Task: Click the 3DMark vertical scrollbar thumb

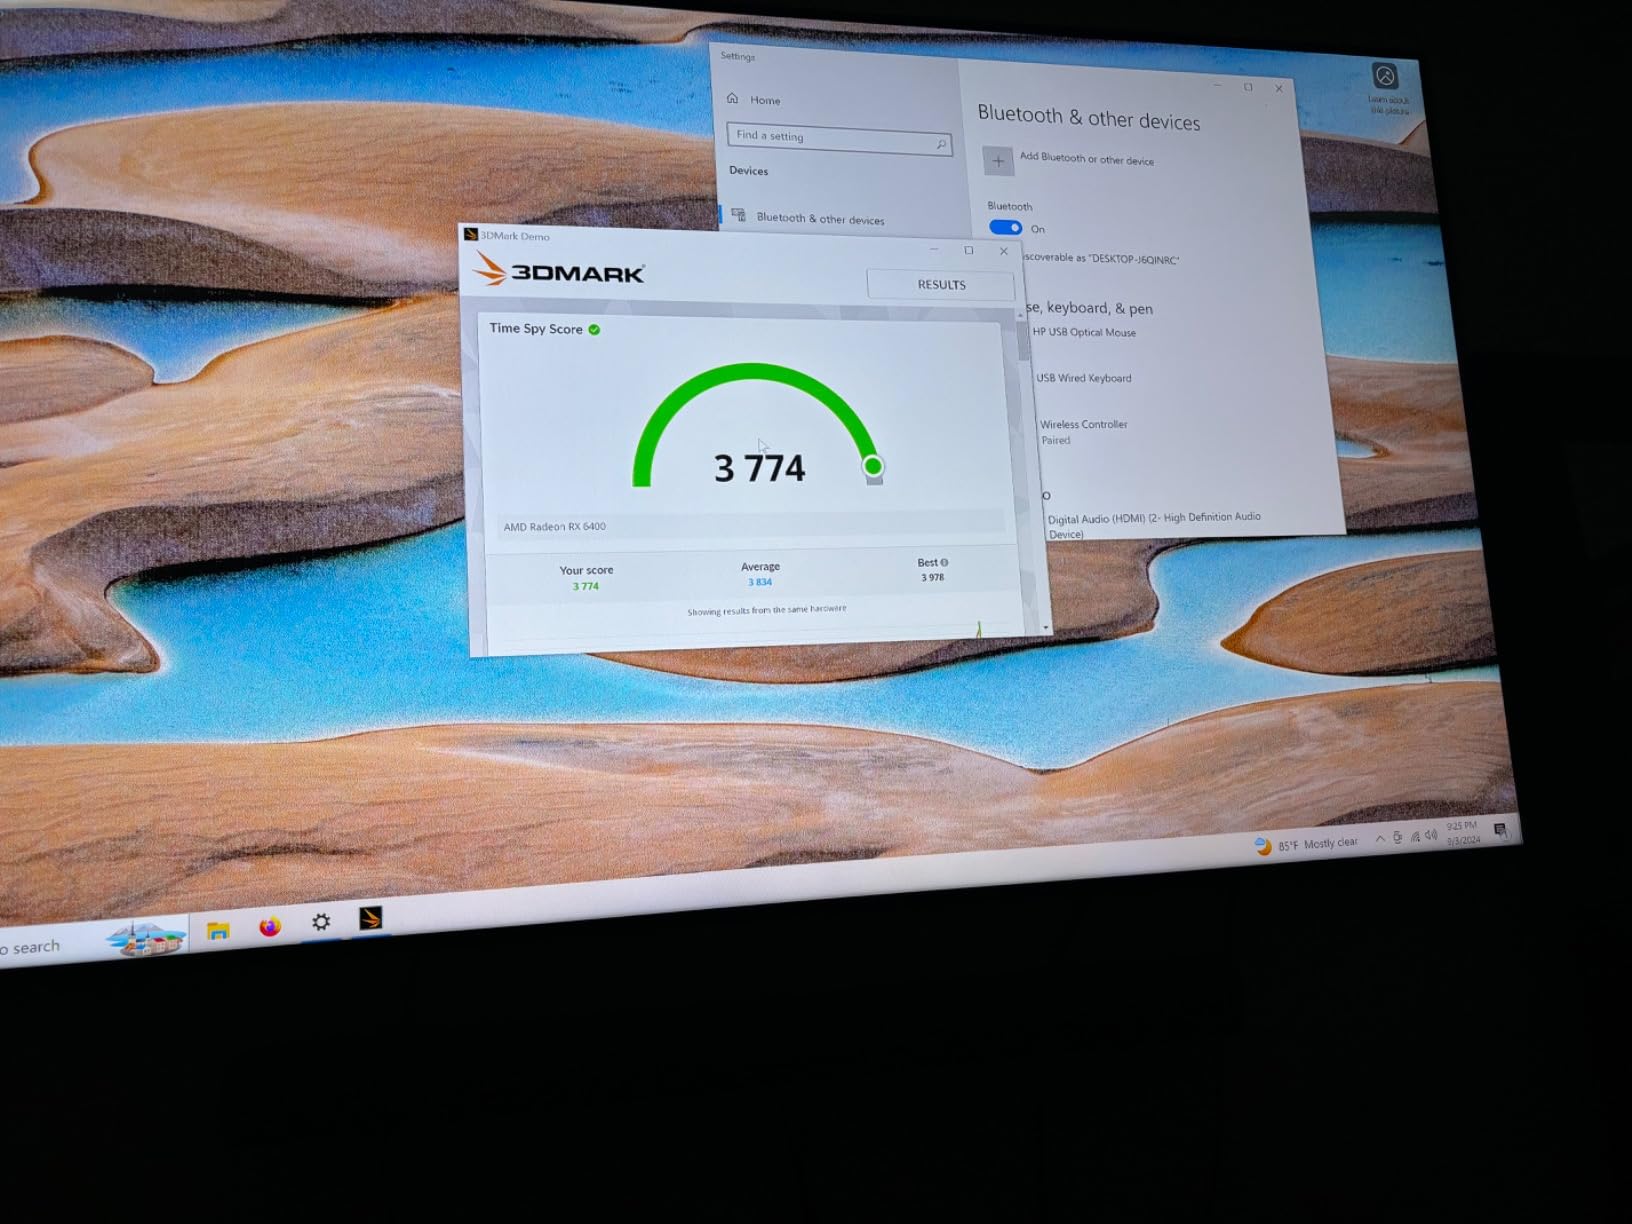Action: [1023, 340]
